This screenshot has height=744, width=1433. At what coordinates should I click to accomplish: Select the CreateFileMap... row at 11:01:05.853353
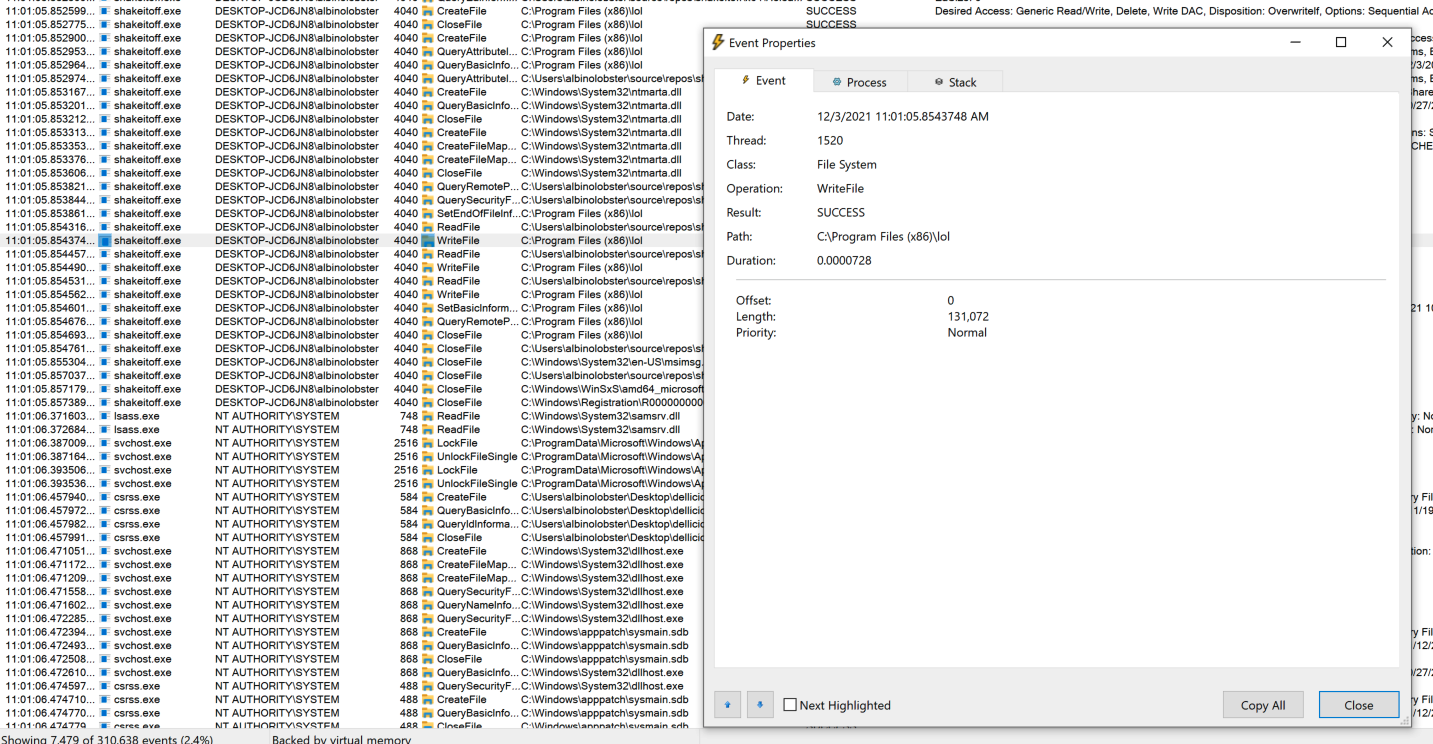(352, 146)
